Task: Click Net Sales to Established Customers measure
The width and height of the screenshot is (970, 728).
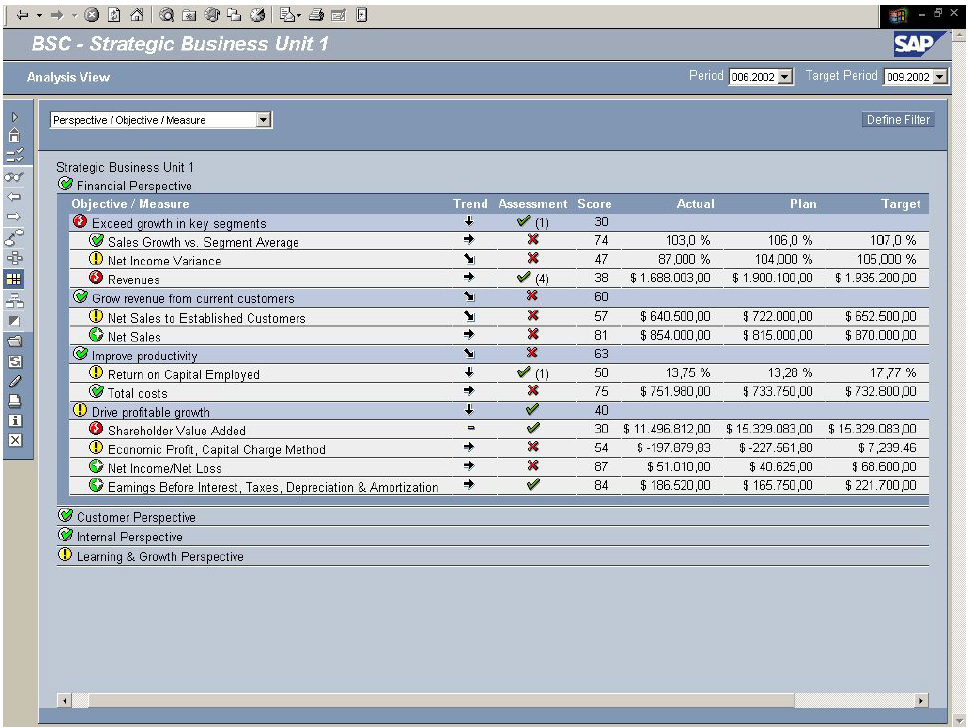Action: point(207,318)
